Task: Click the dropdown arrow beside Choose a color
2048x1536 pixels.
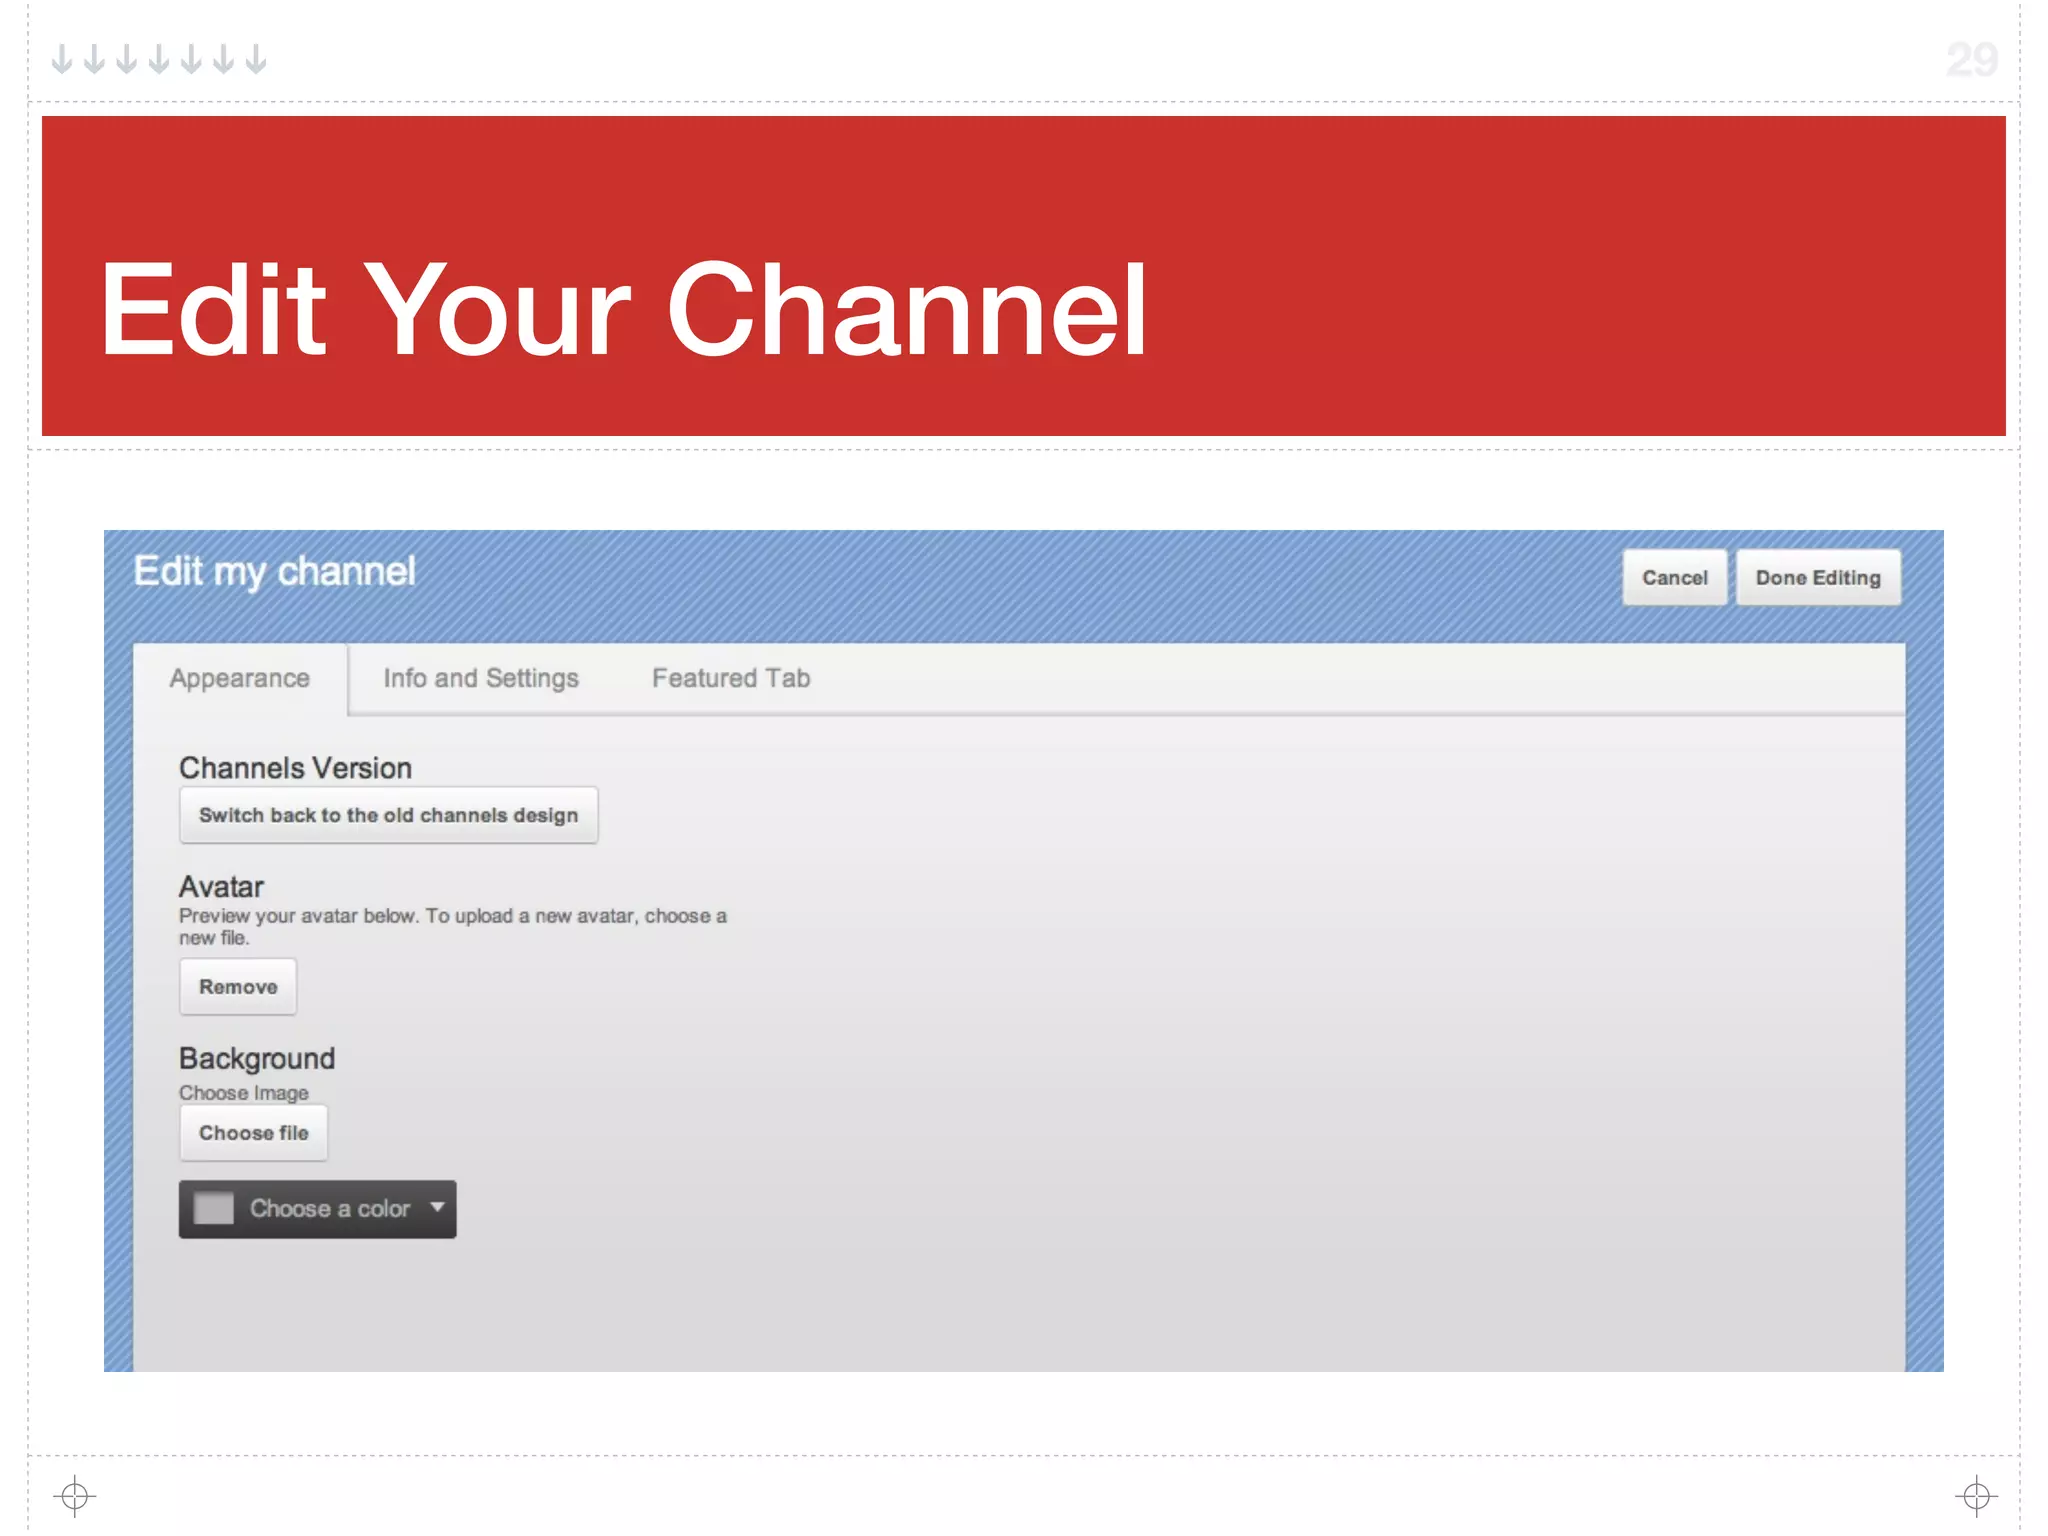Action: click(x=437, y=1207)
